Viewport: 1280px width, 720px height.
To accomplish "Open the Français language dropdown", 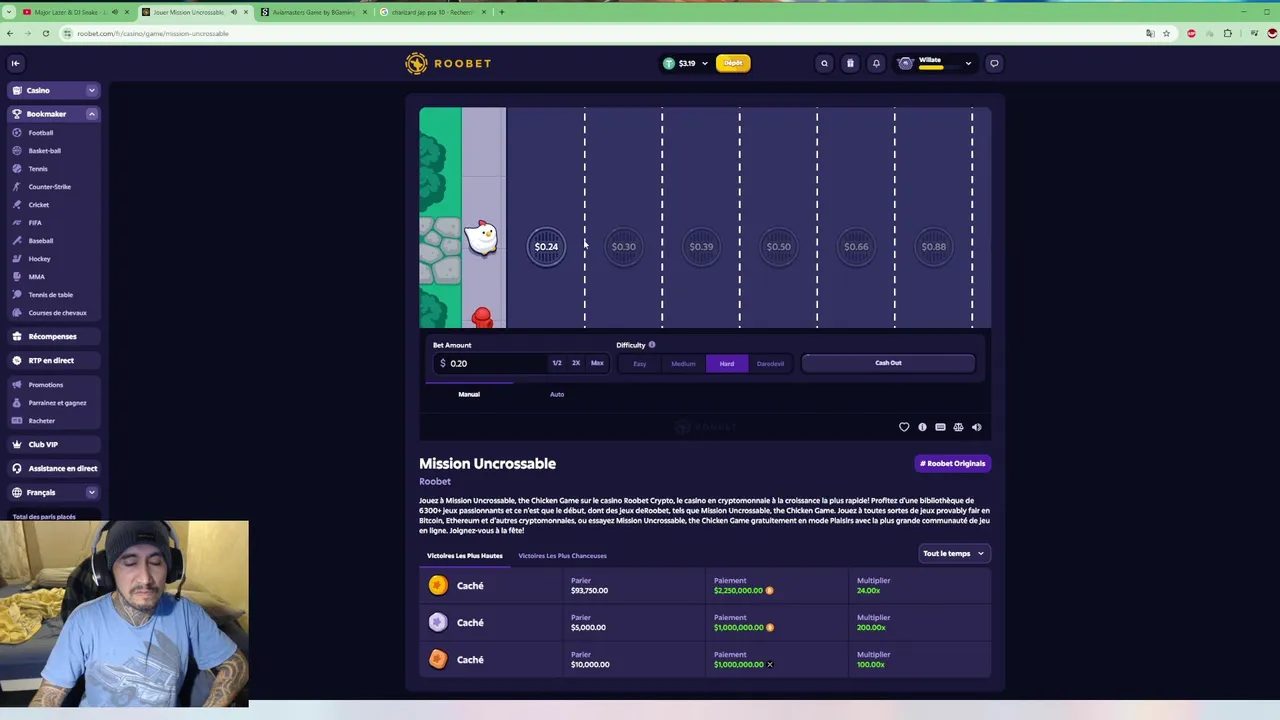I will [54, 492].
